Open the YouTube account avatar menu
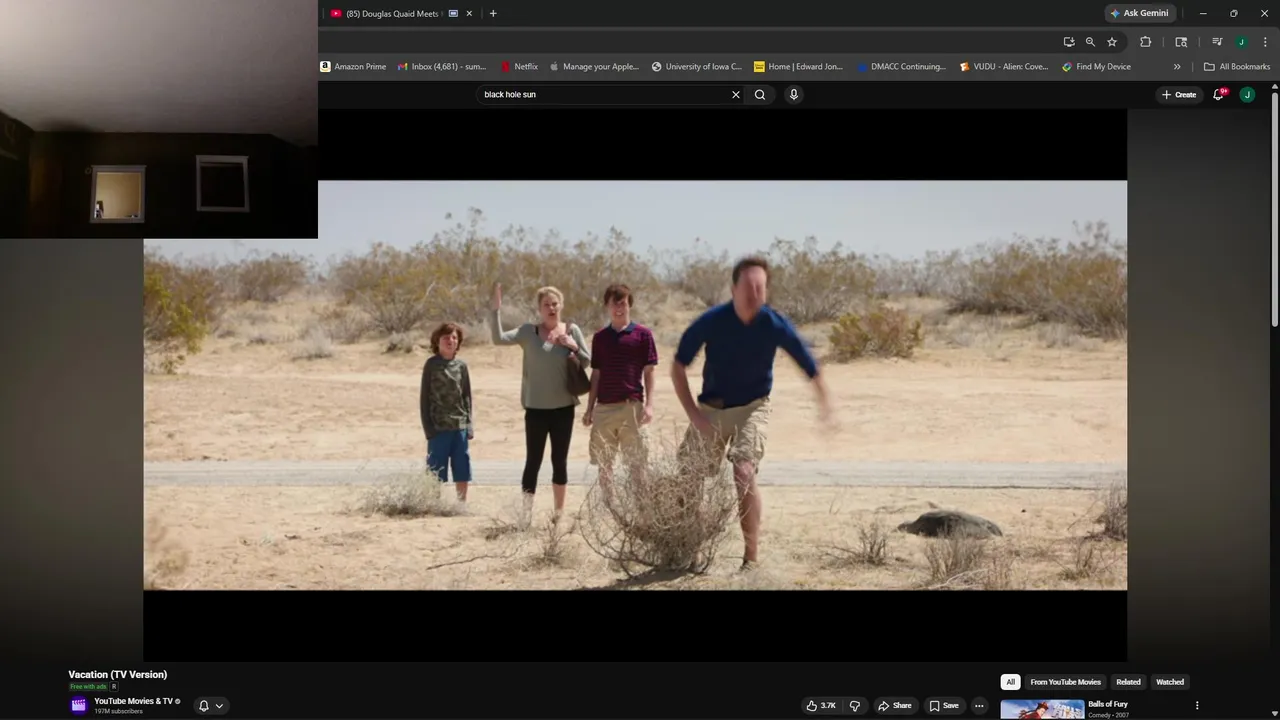Screen dimensions: 1280x720 click(1247, 94)
